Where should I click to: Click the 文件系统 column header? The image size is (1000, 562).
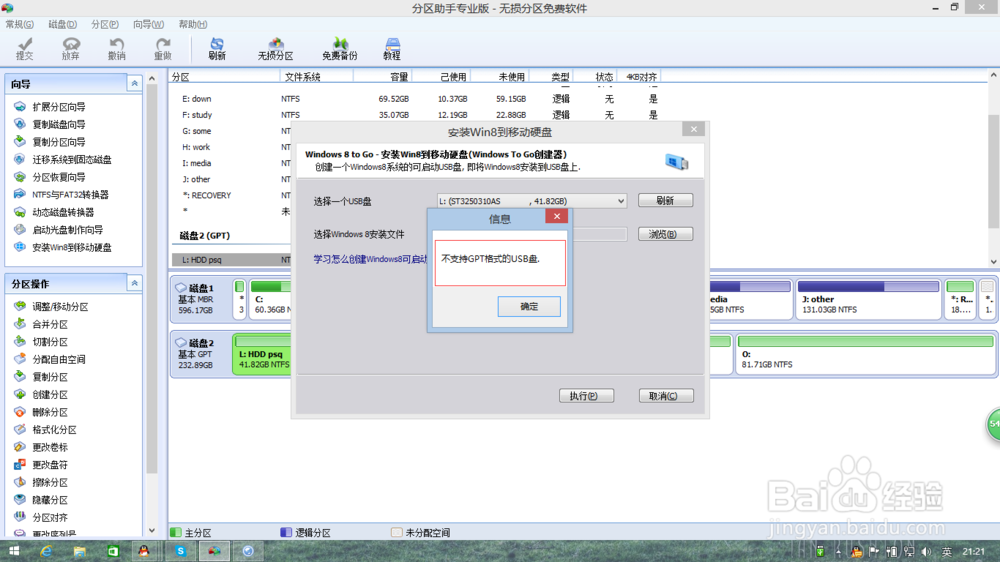316,77
